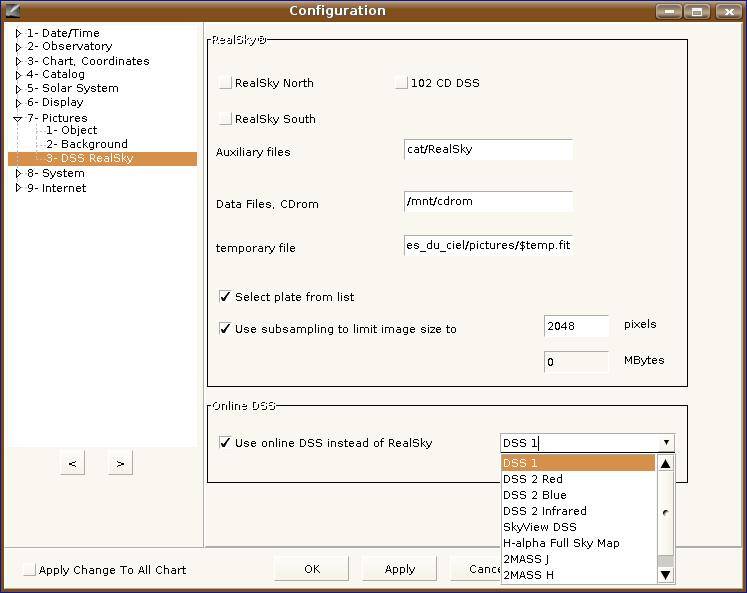Enable the RealSky South checkbox
Viewport: 747px width, 593px height.
(x=225, y=118)
